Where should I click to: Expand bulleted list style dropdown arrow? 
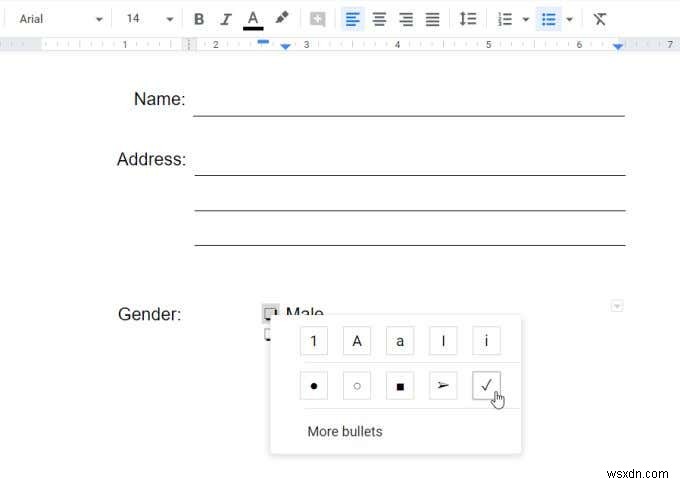point(569,19)
